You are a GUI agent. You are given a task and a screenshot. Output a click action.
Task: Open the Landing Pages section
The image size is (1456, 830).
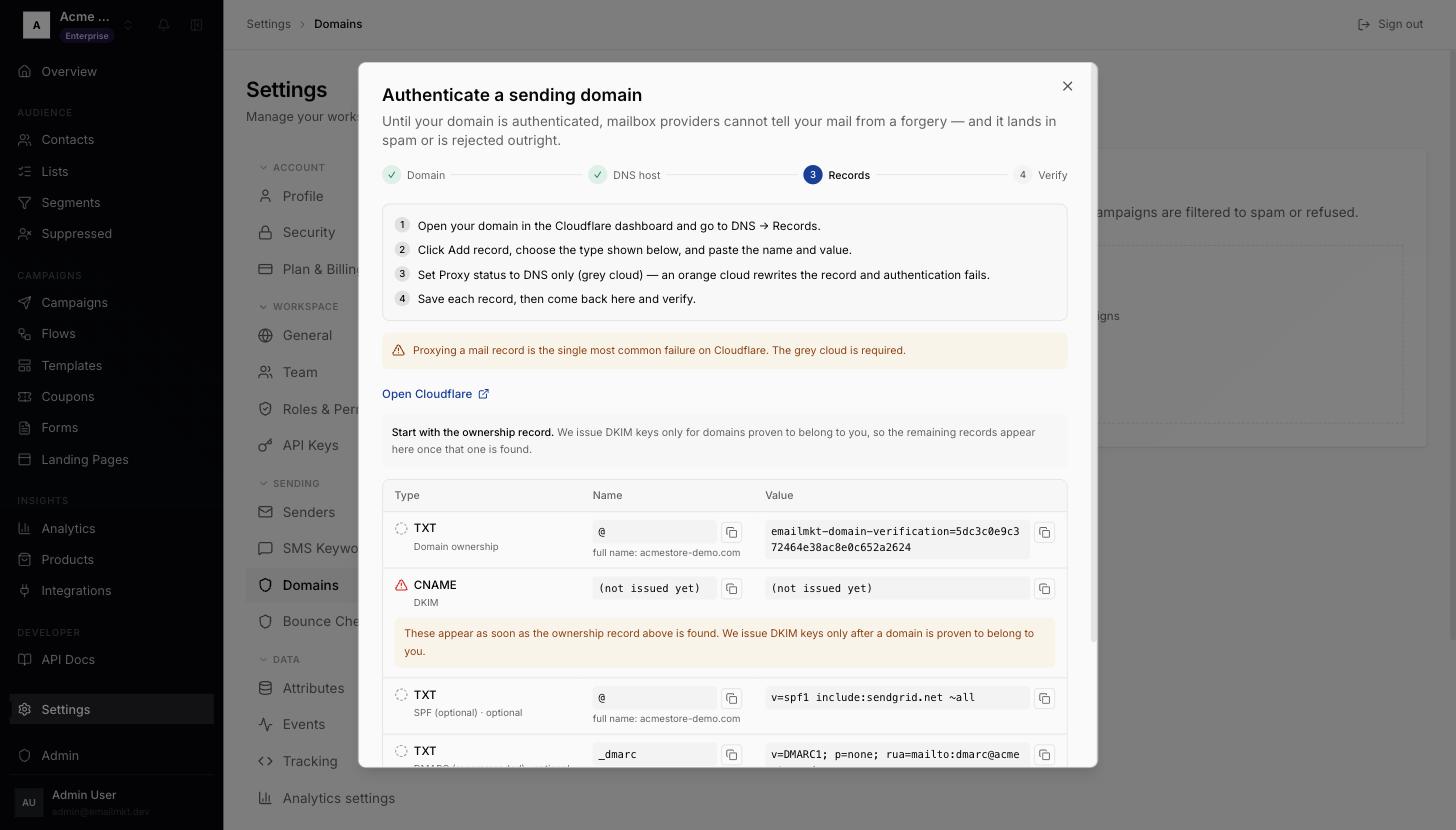click(112, 459)
